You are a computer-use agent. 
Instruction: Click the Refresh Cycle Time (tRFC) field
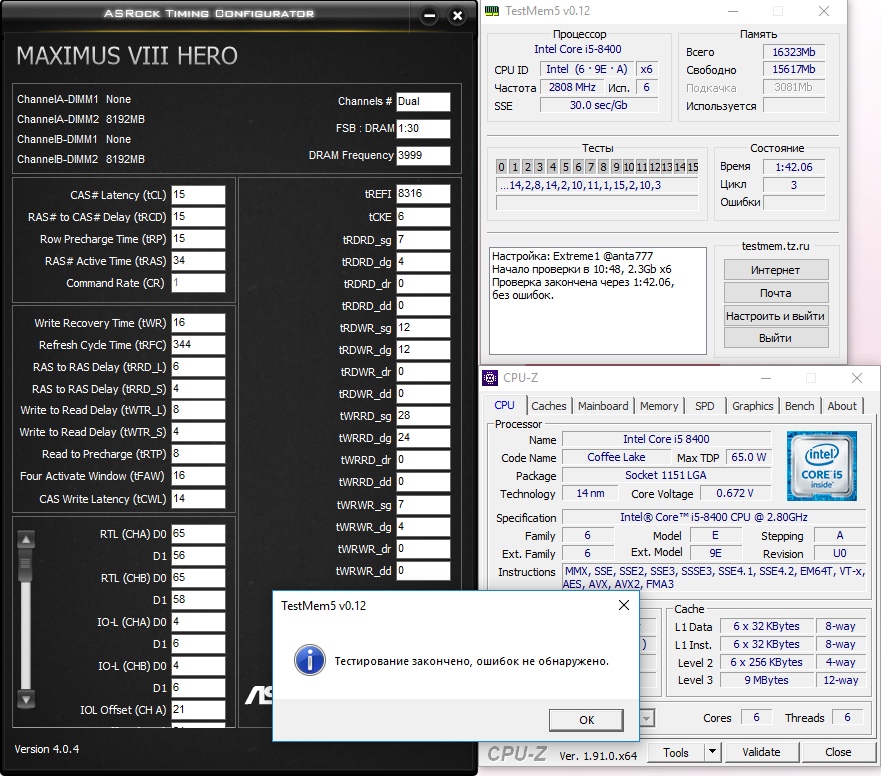(198, 344)
